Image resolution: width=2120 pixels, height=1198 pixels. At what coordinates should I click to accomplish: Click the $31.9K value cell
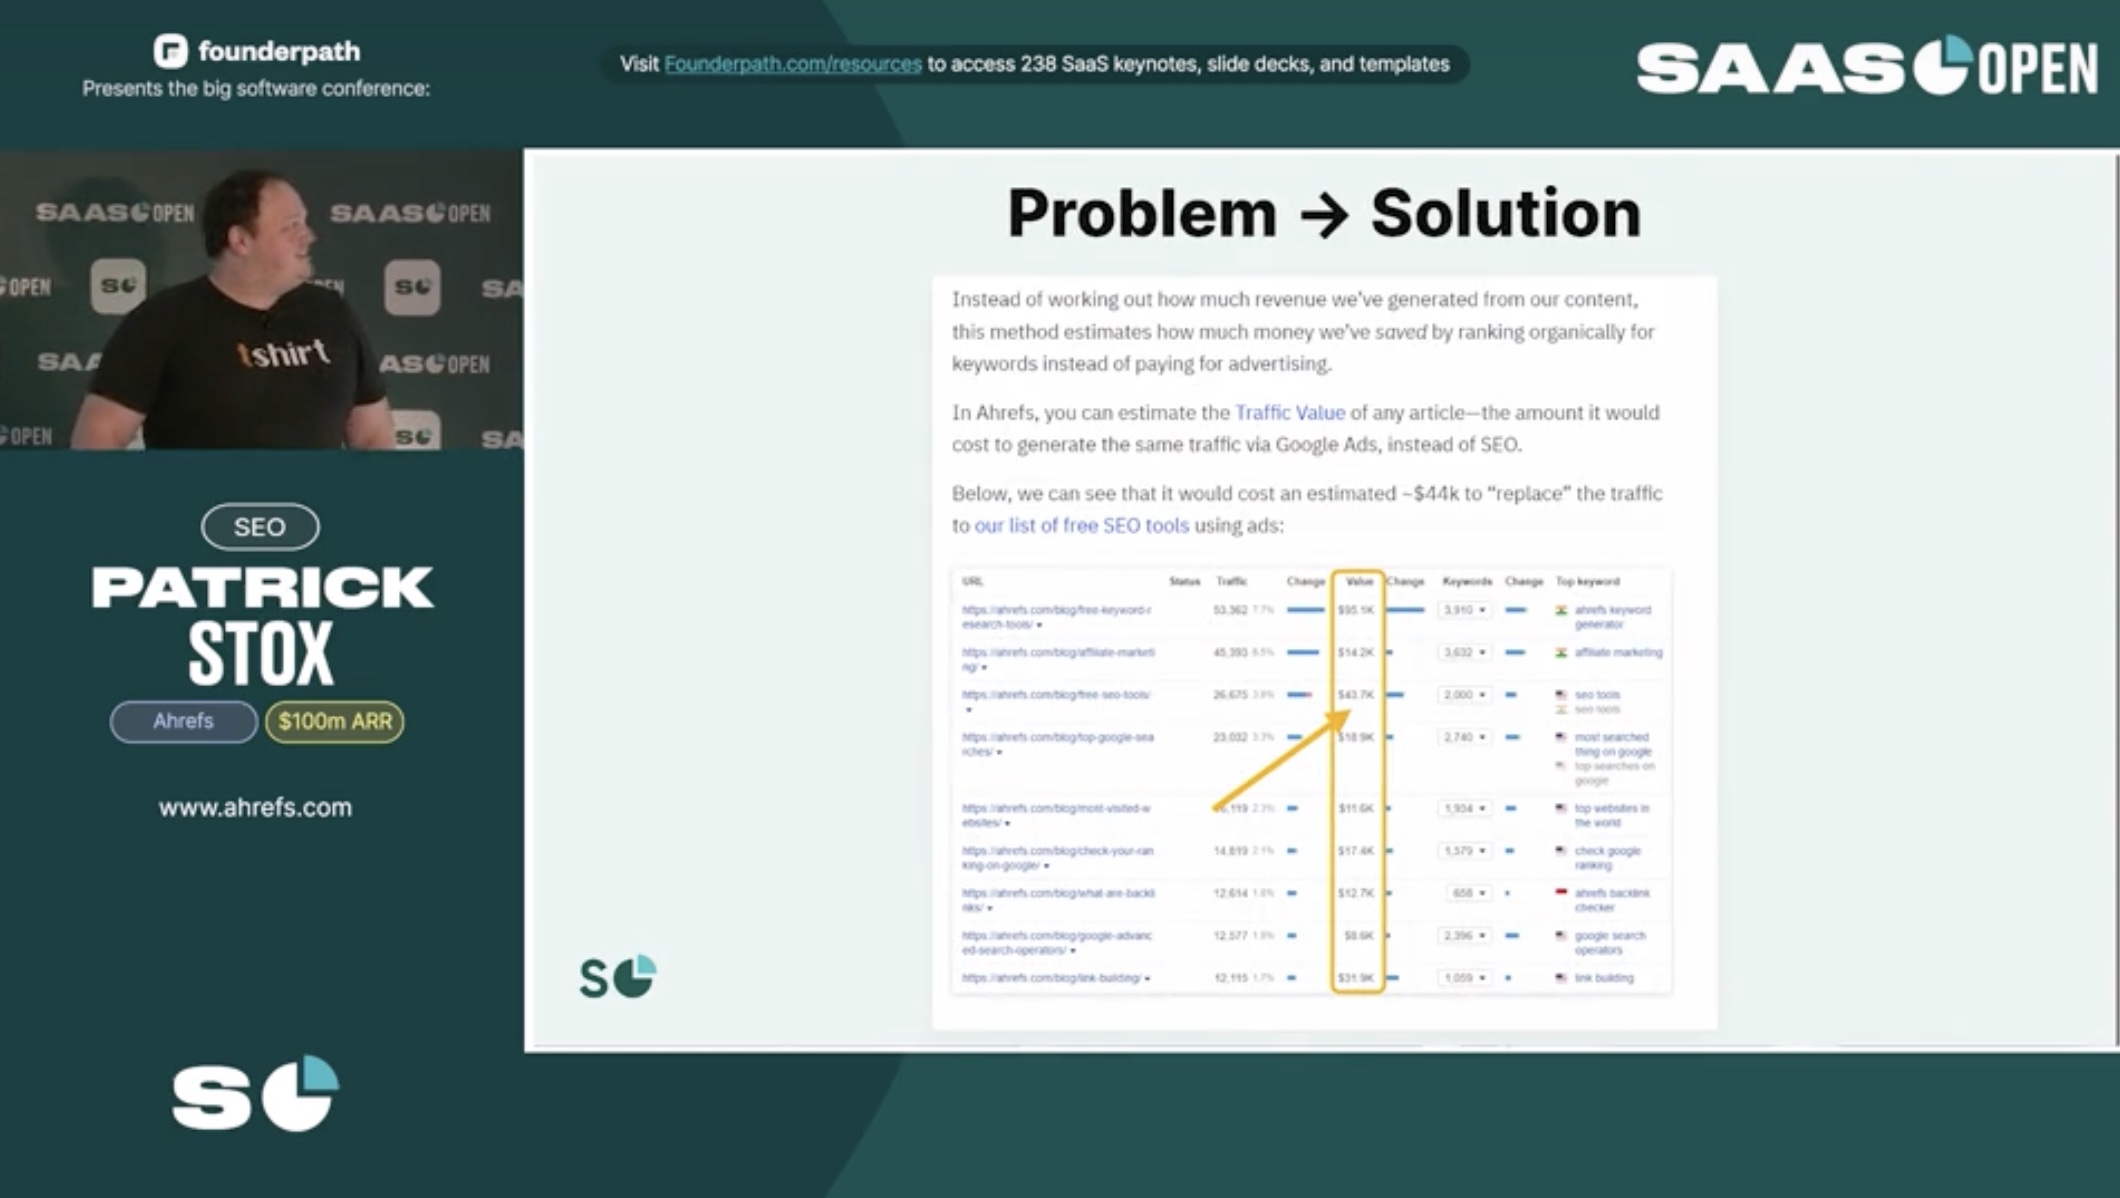pyautogui.click(x=1356, y=978)
